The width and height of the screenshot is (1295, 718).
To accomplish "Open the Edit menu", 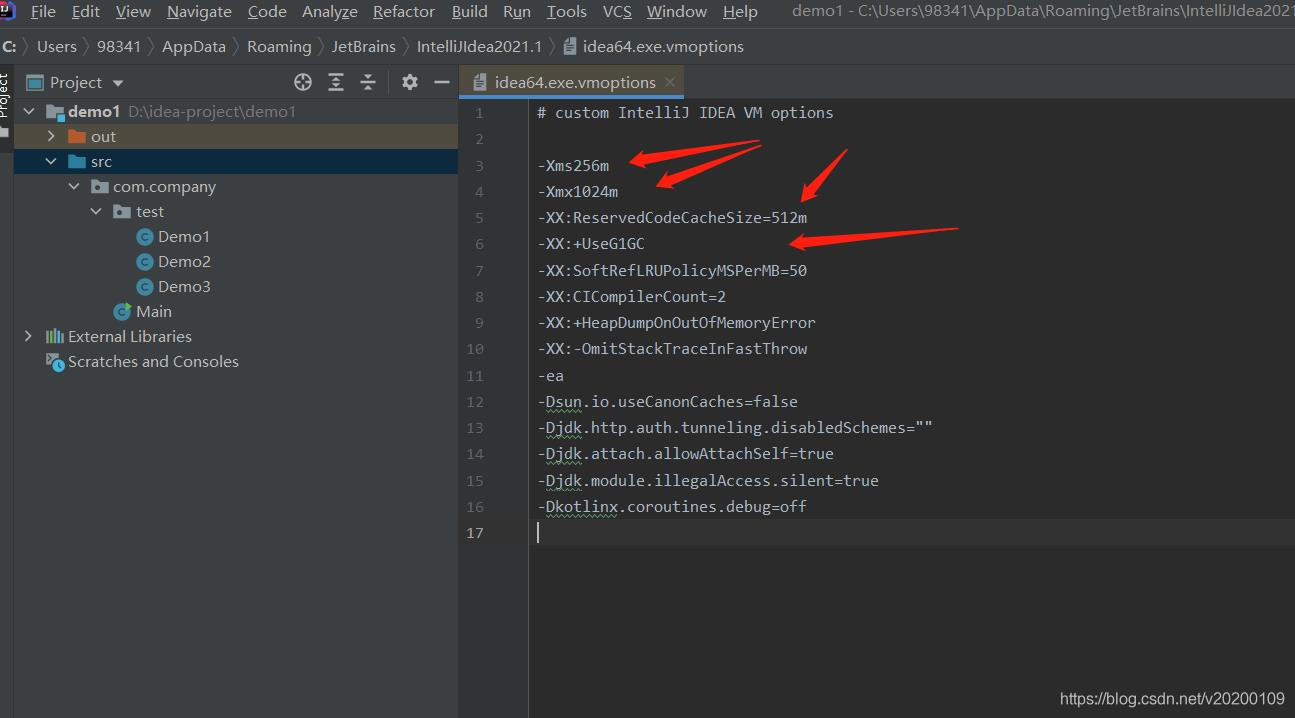I will click(86, 12).
